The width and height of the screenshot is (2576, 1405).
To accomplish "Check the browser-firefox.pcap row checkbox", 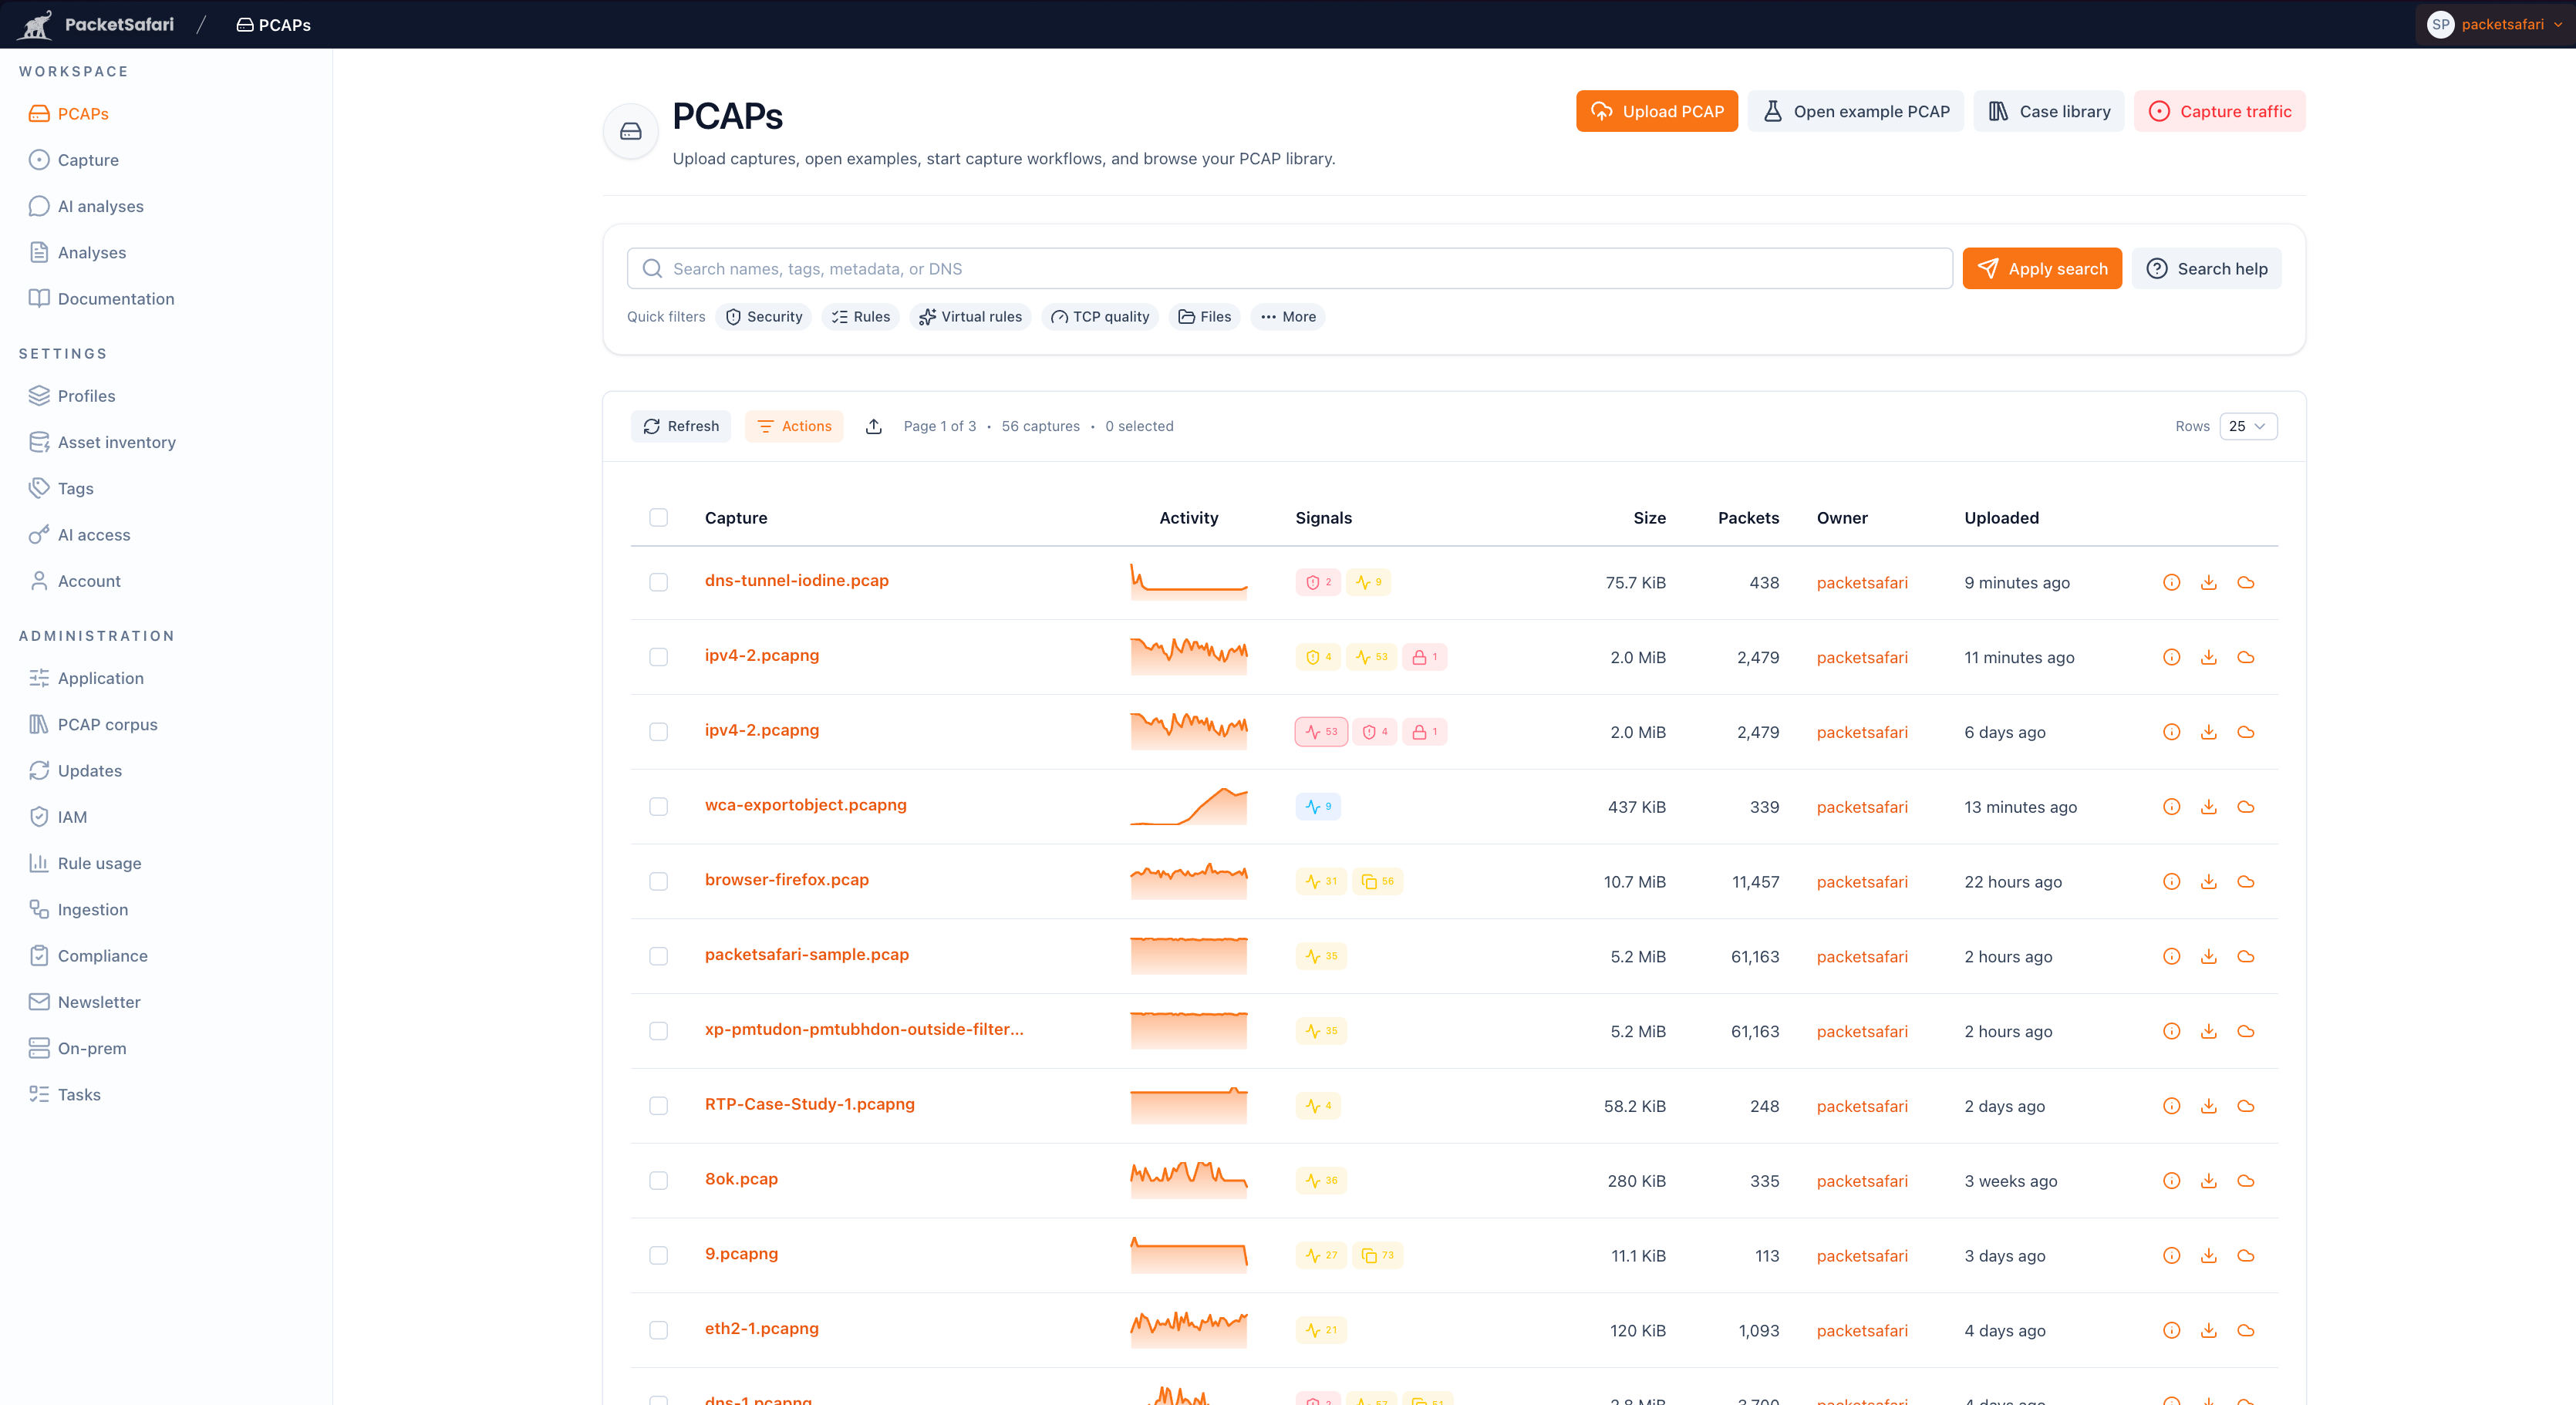I will pyautogui.click(x=658, y=881).
